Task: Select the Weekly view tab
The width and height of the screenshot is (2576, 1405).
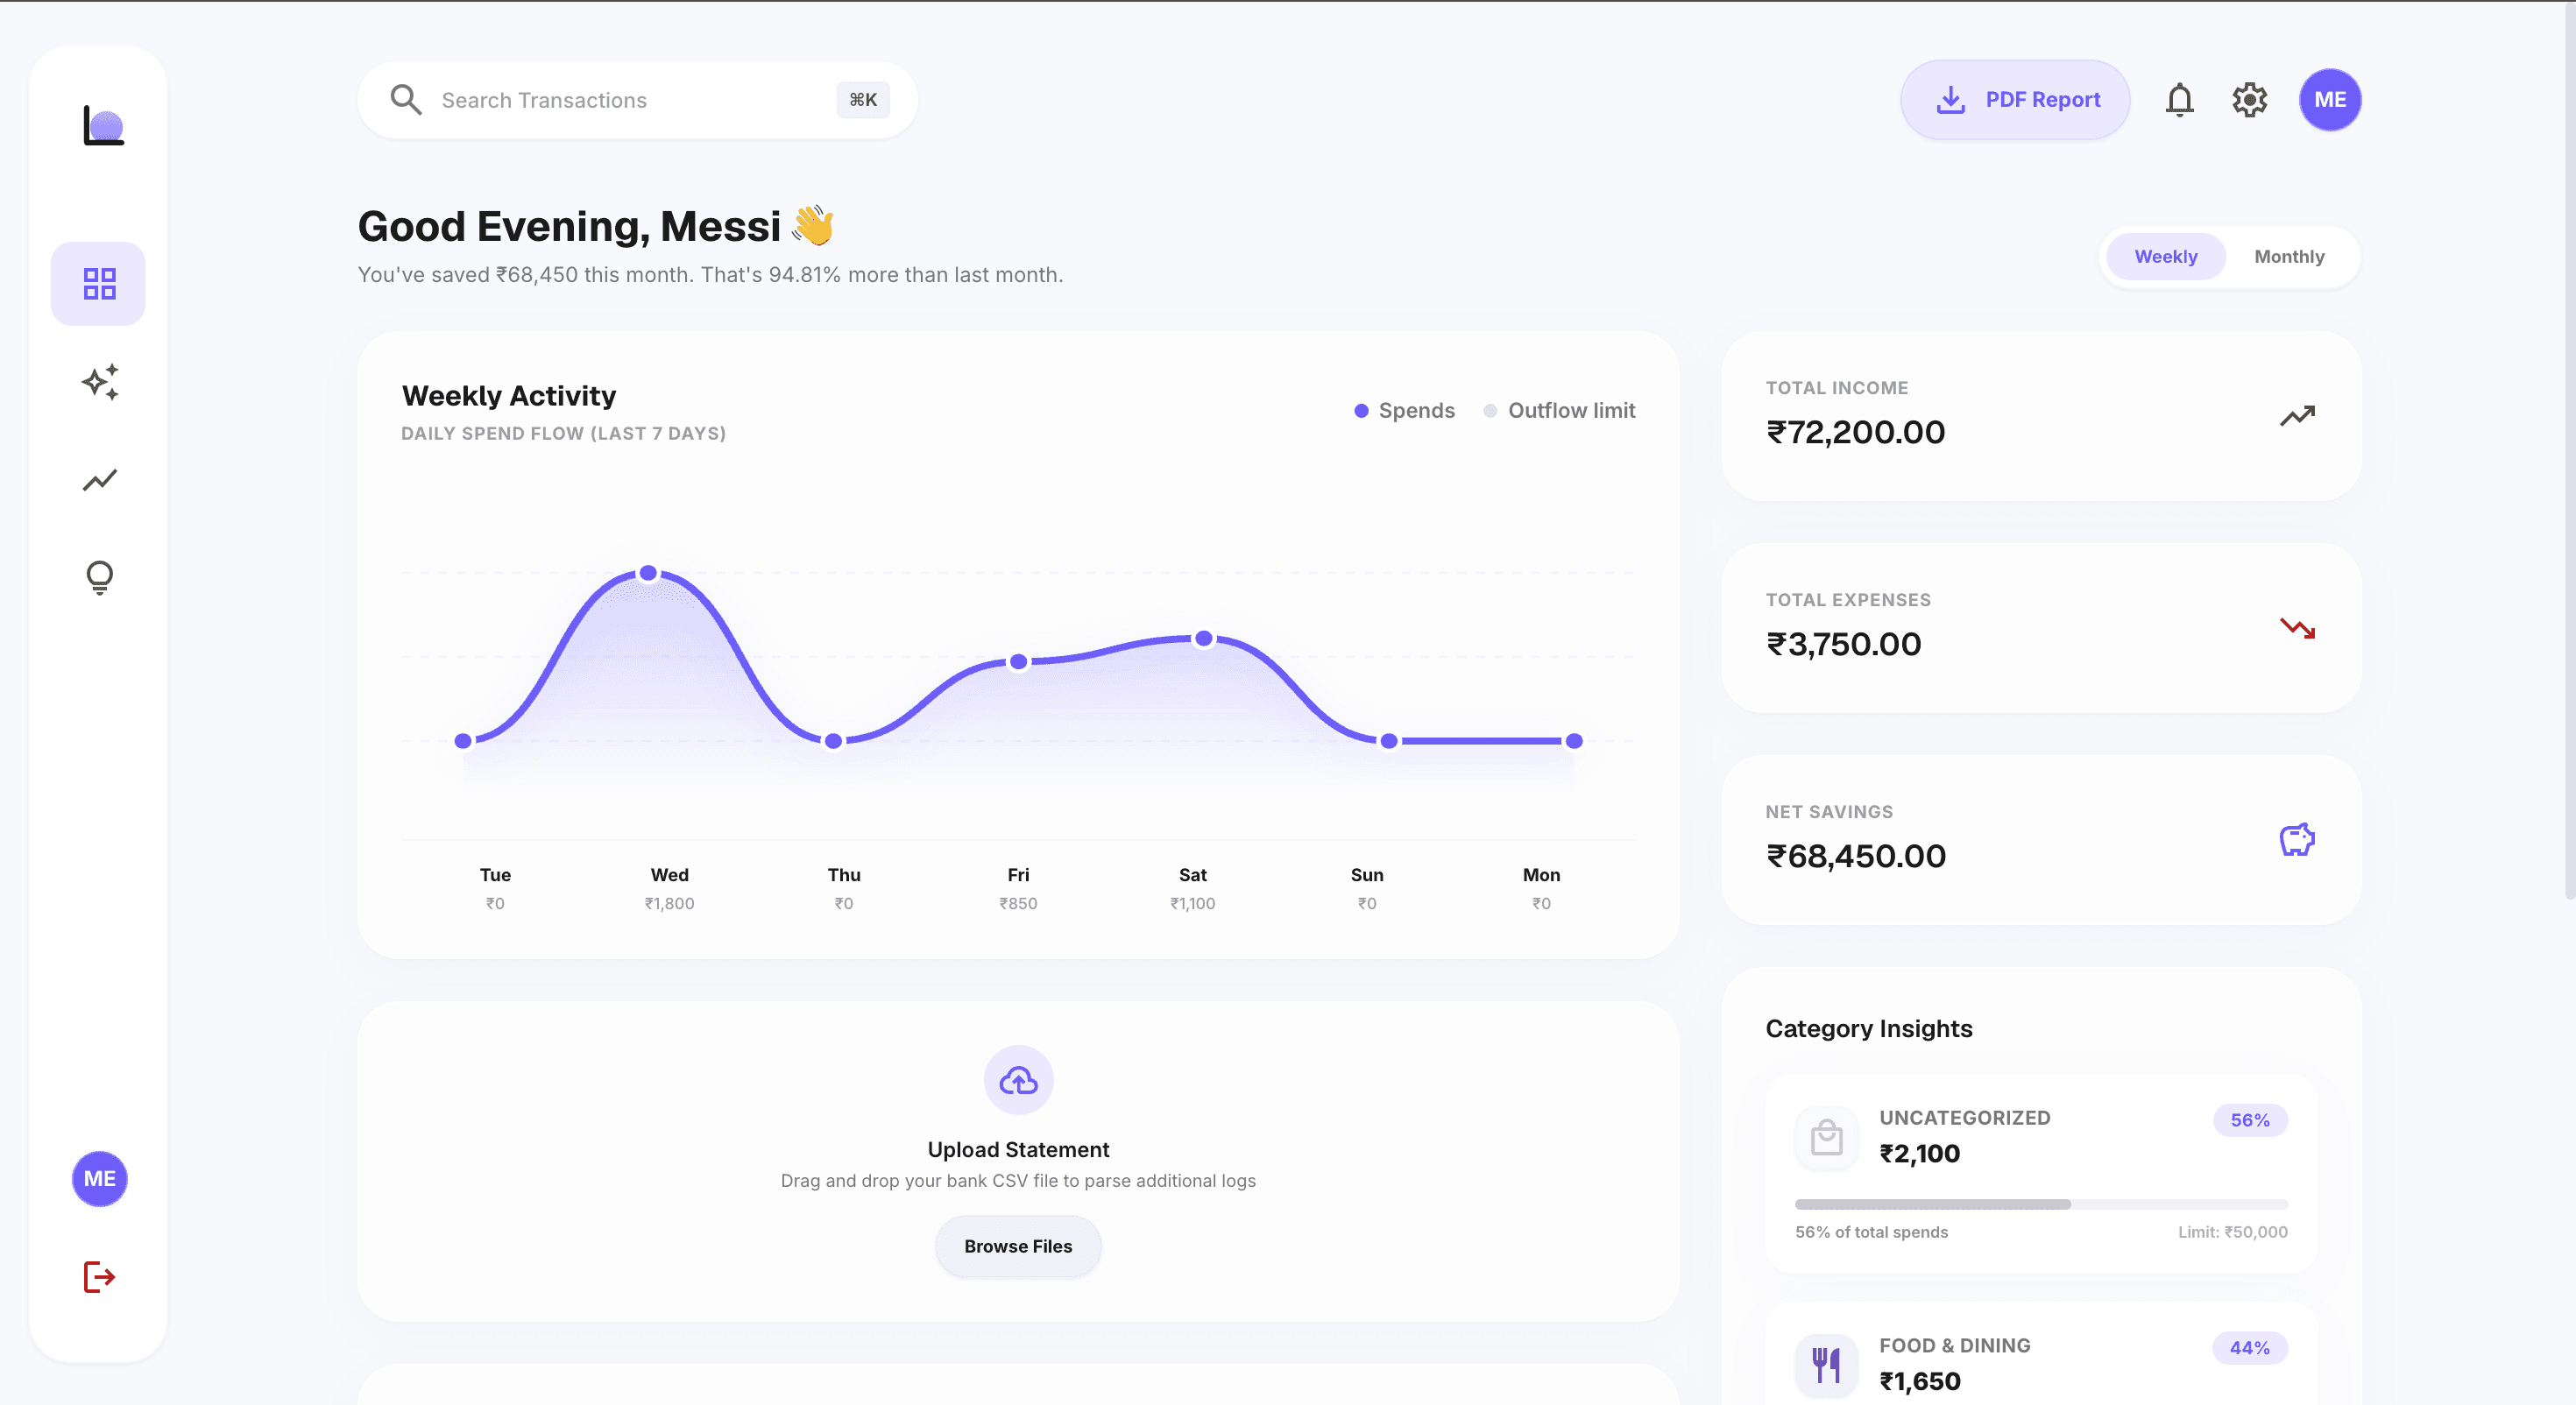Action: [2165, 256]
